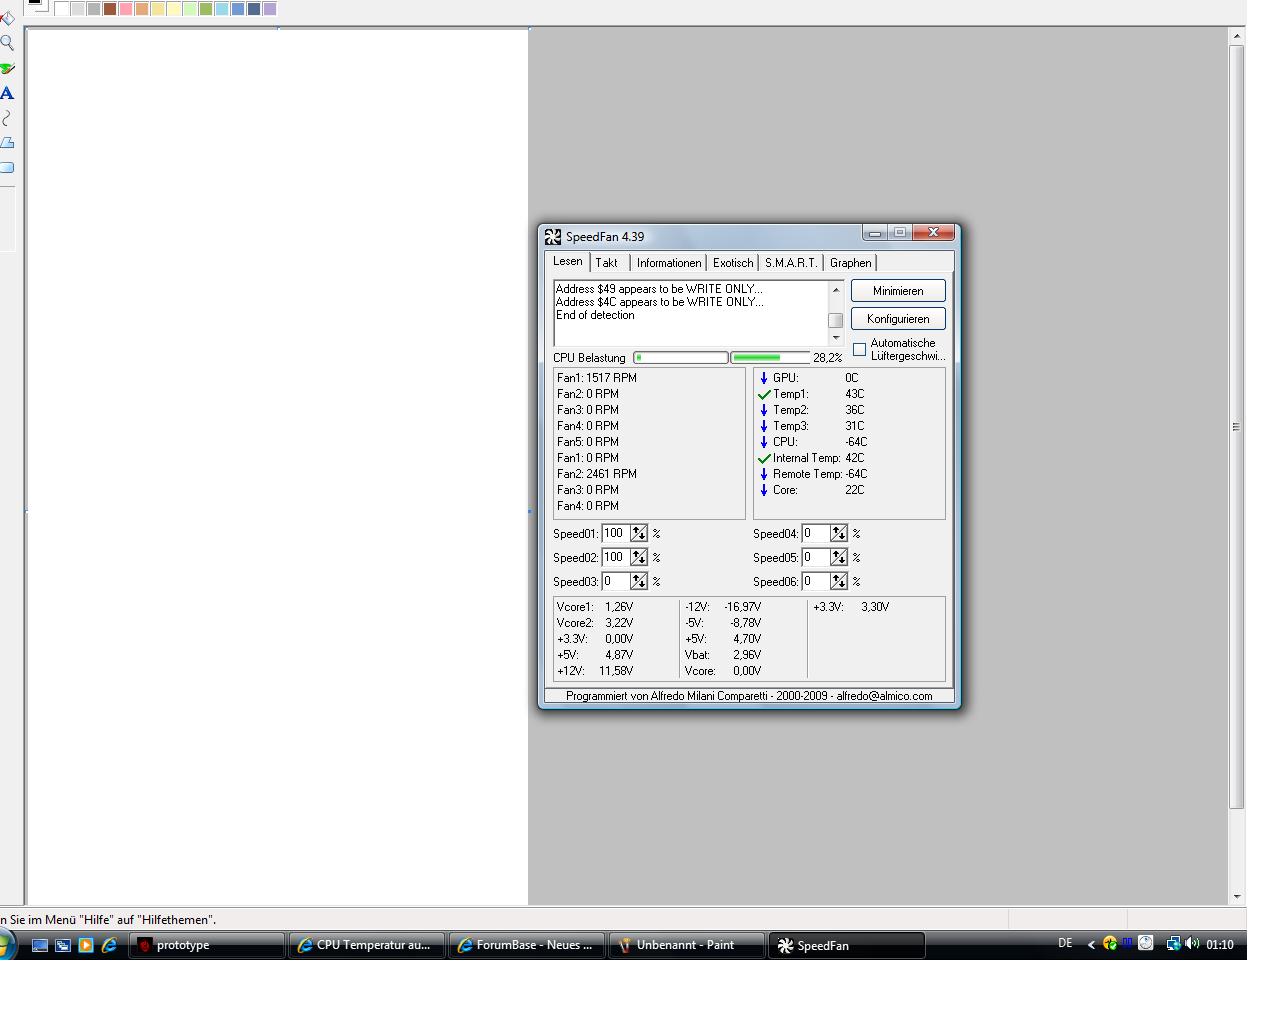
Task: Click the Speed03 spinner arrows
Action: (x=638, y=582)
